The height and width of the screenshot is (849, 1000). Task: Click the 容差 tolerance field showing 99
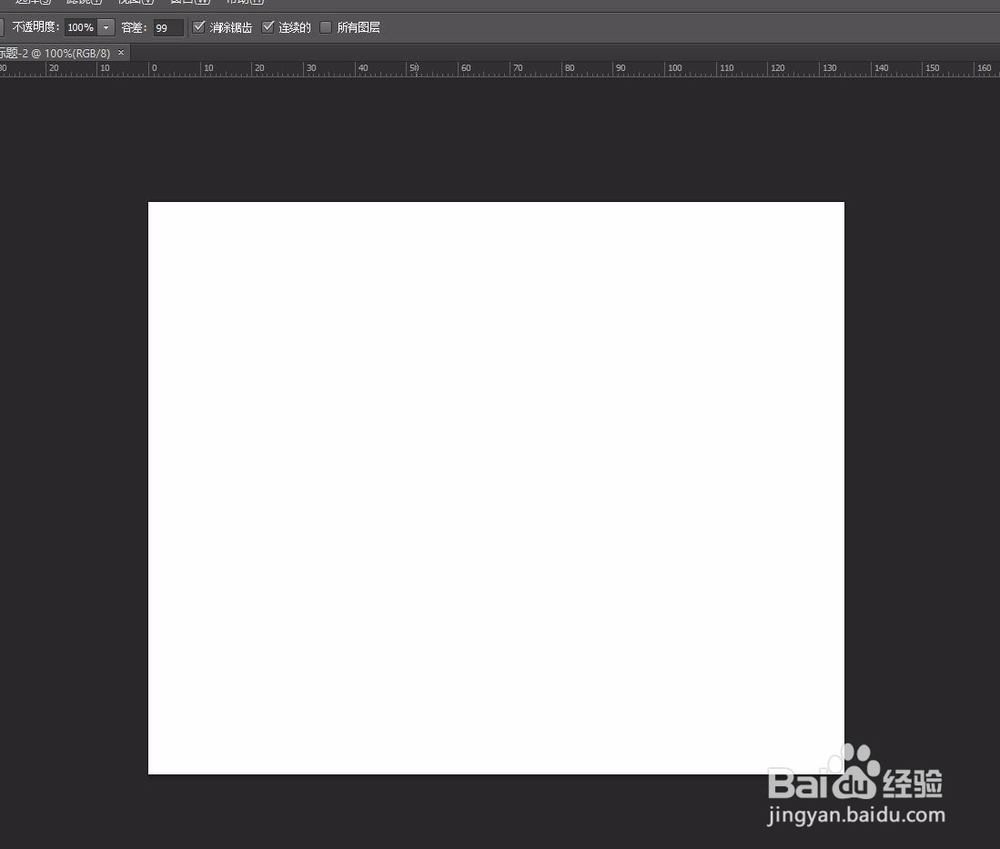pyautogui.click(x=168, y=27)
